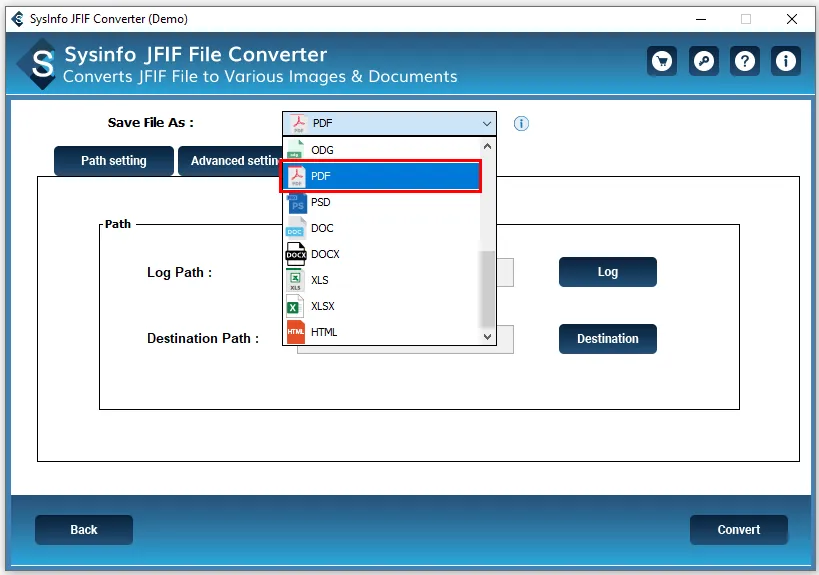
Task: Click the title bar app icon
Action: [x=17, y=19]
